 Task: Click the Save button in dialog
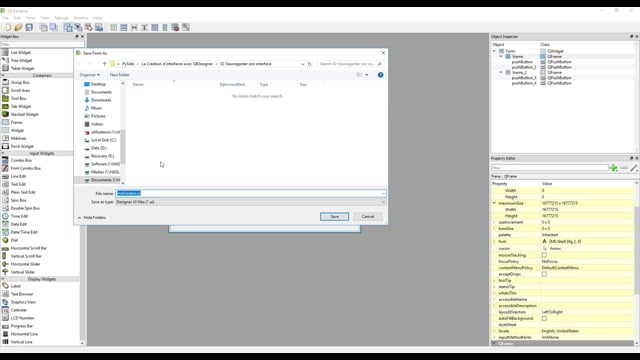click(334, 216)
